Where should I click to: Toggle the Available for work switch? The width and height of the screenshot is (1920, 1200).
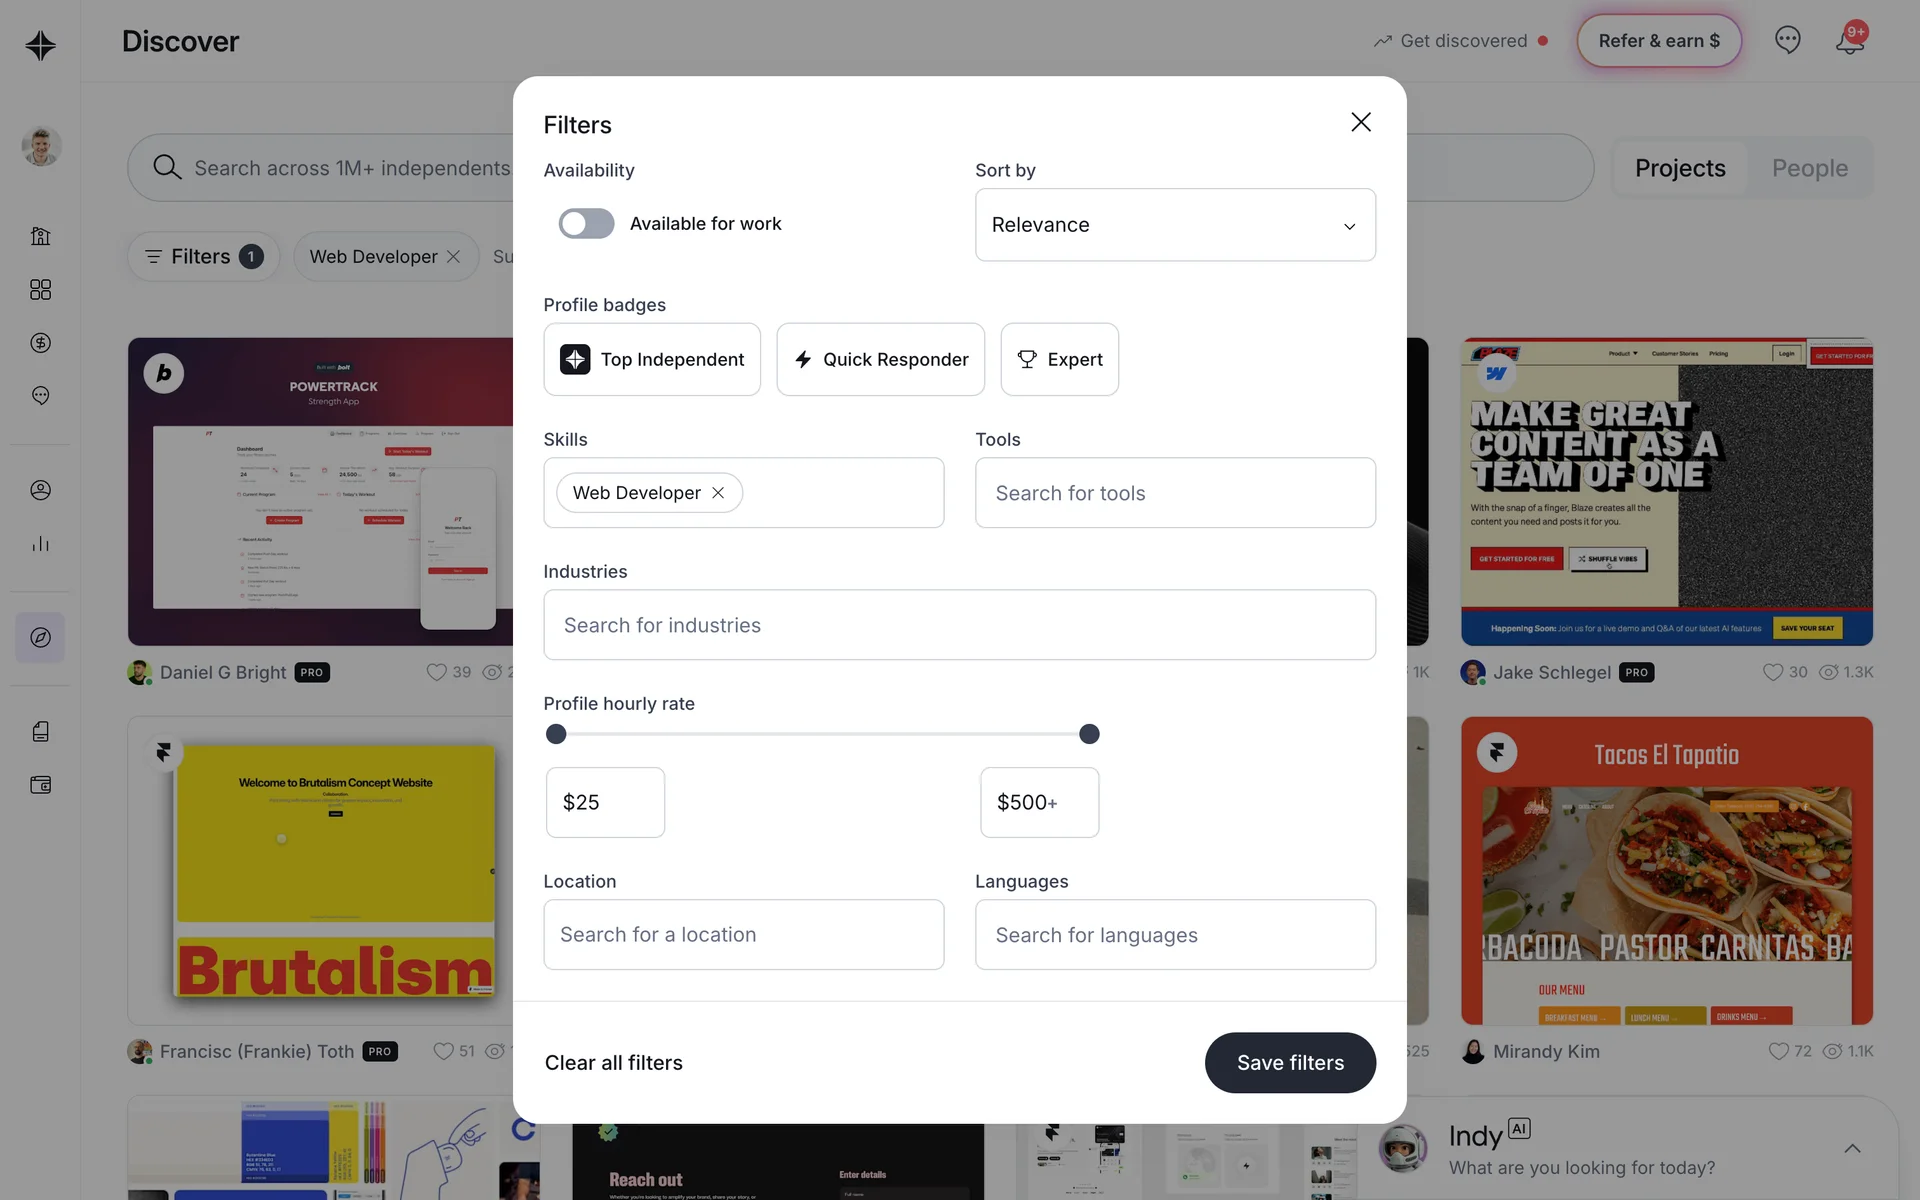click(x=586, y=224)
